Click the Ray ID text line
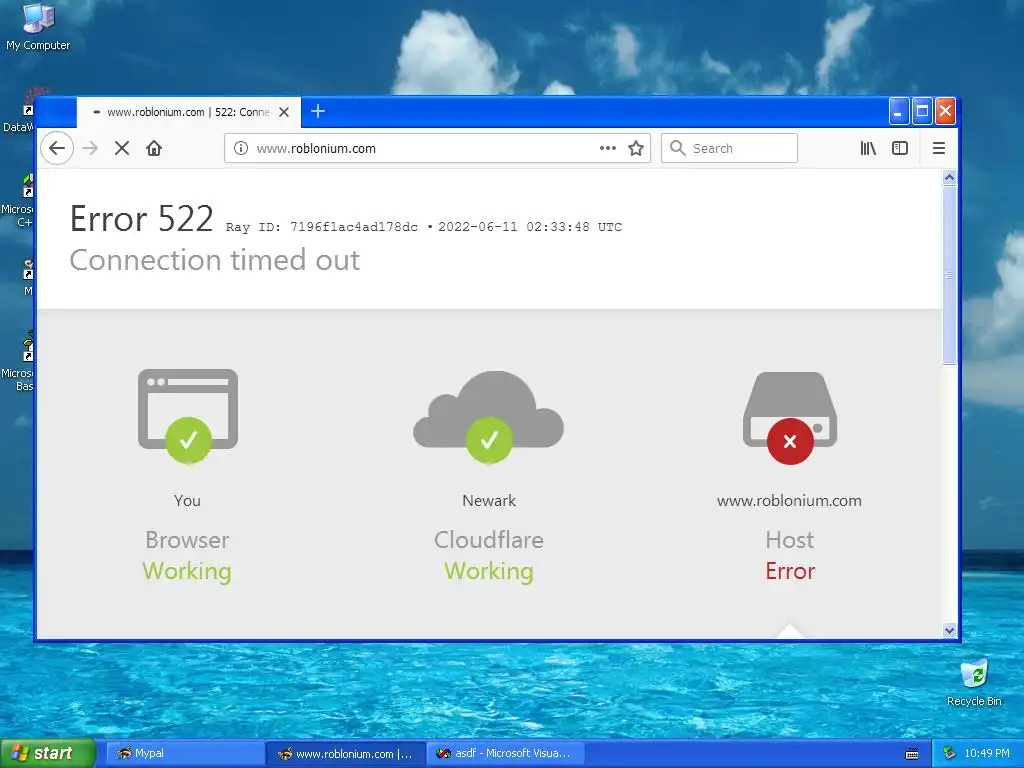This screenshot has width=1024, height=768. 424,227
